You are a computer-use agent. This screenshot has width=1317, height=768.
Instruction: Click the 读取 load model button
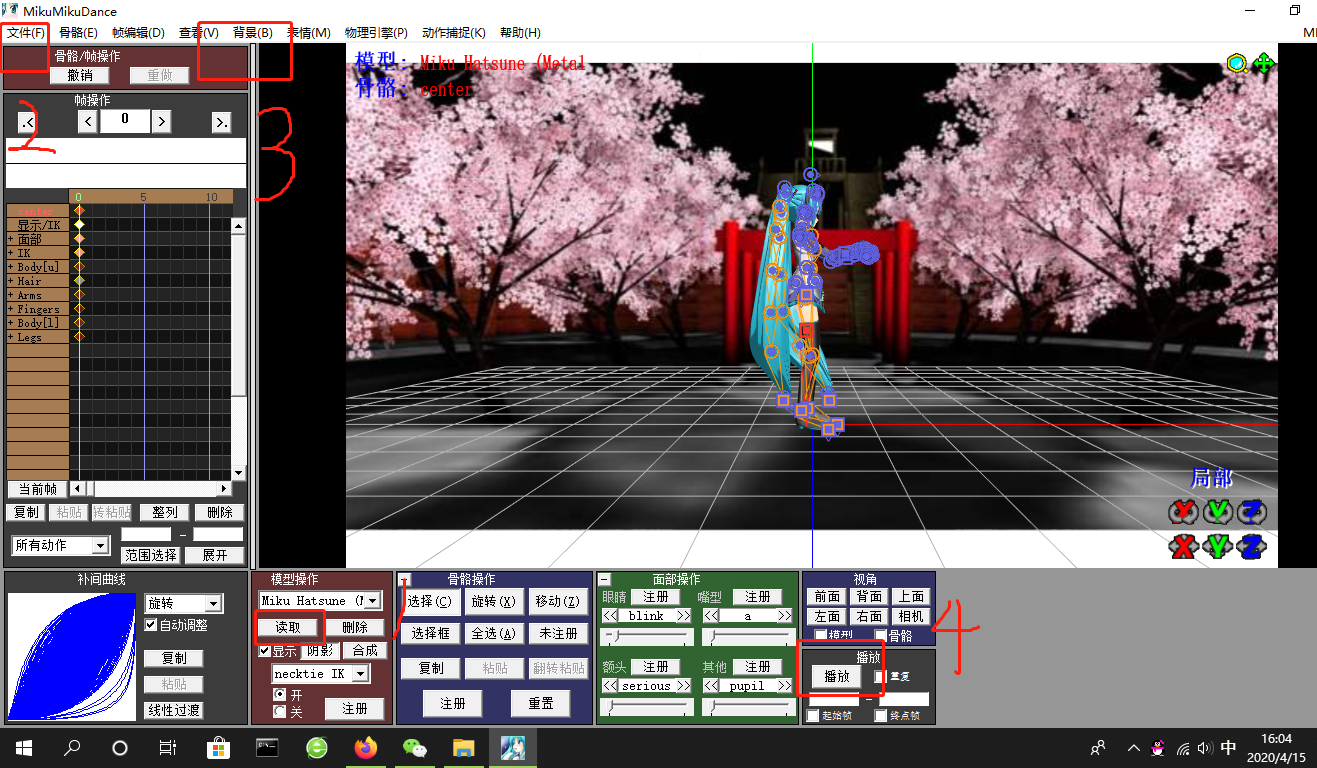287,627
